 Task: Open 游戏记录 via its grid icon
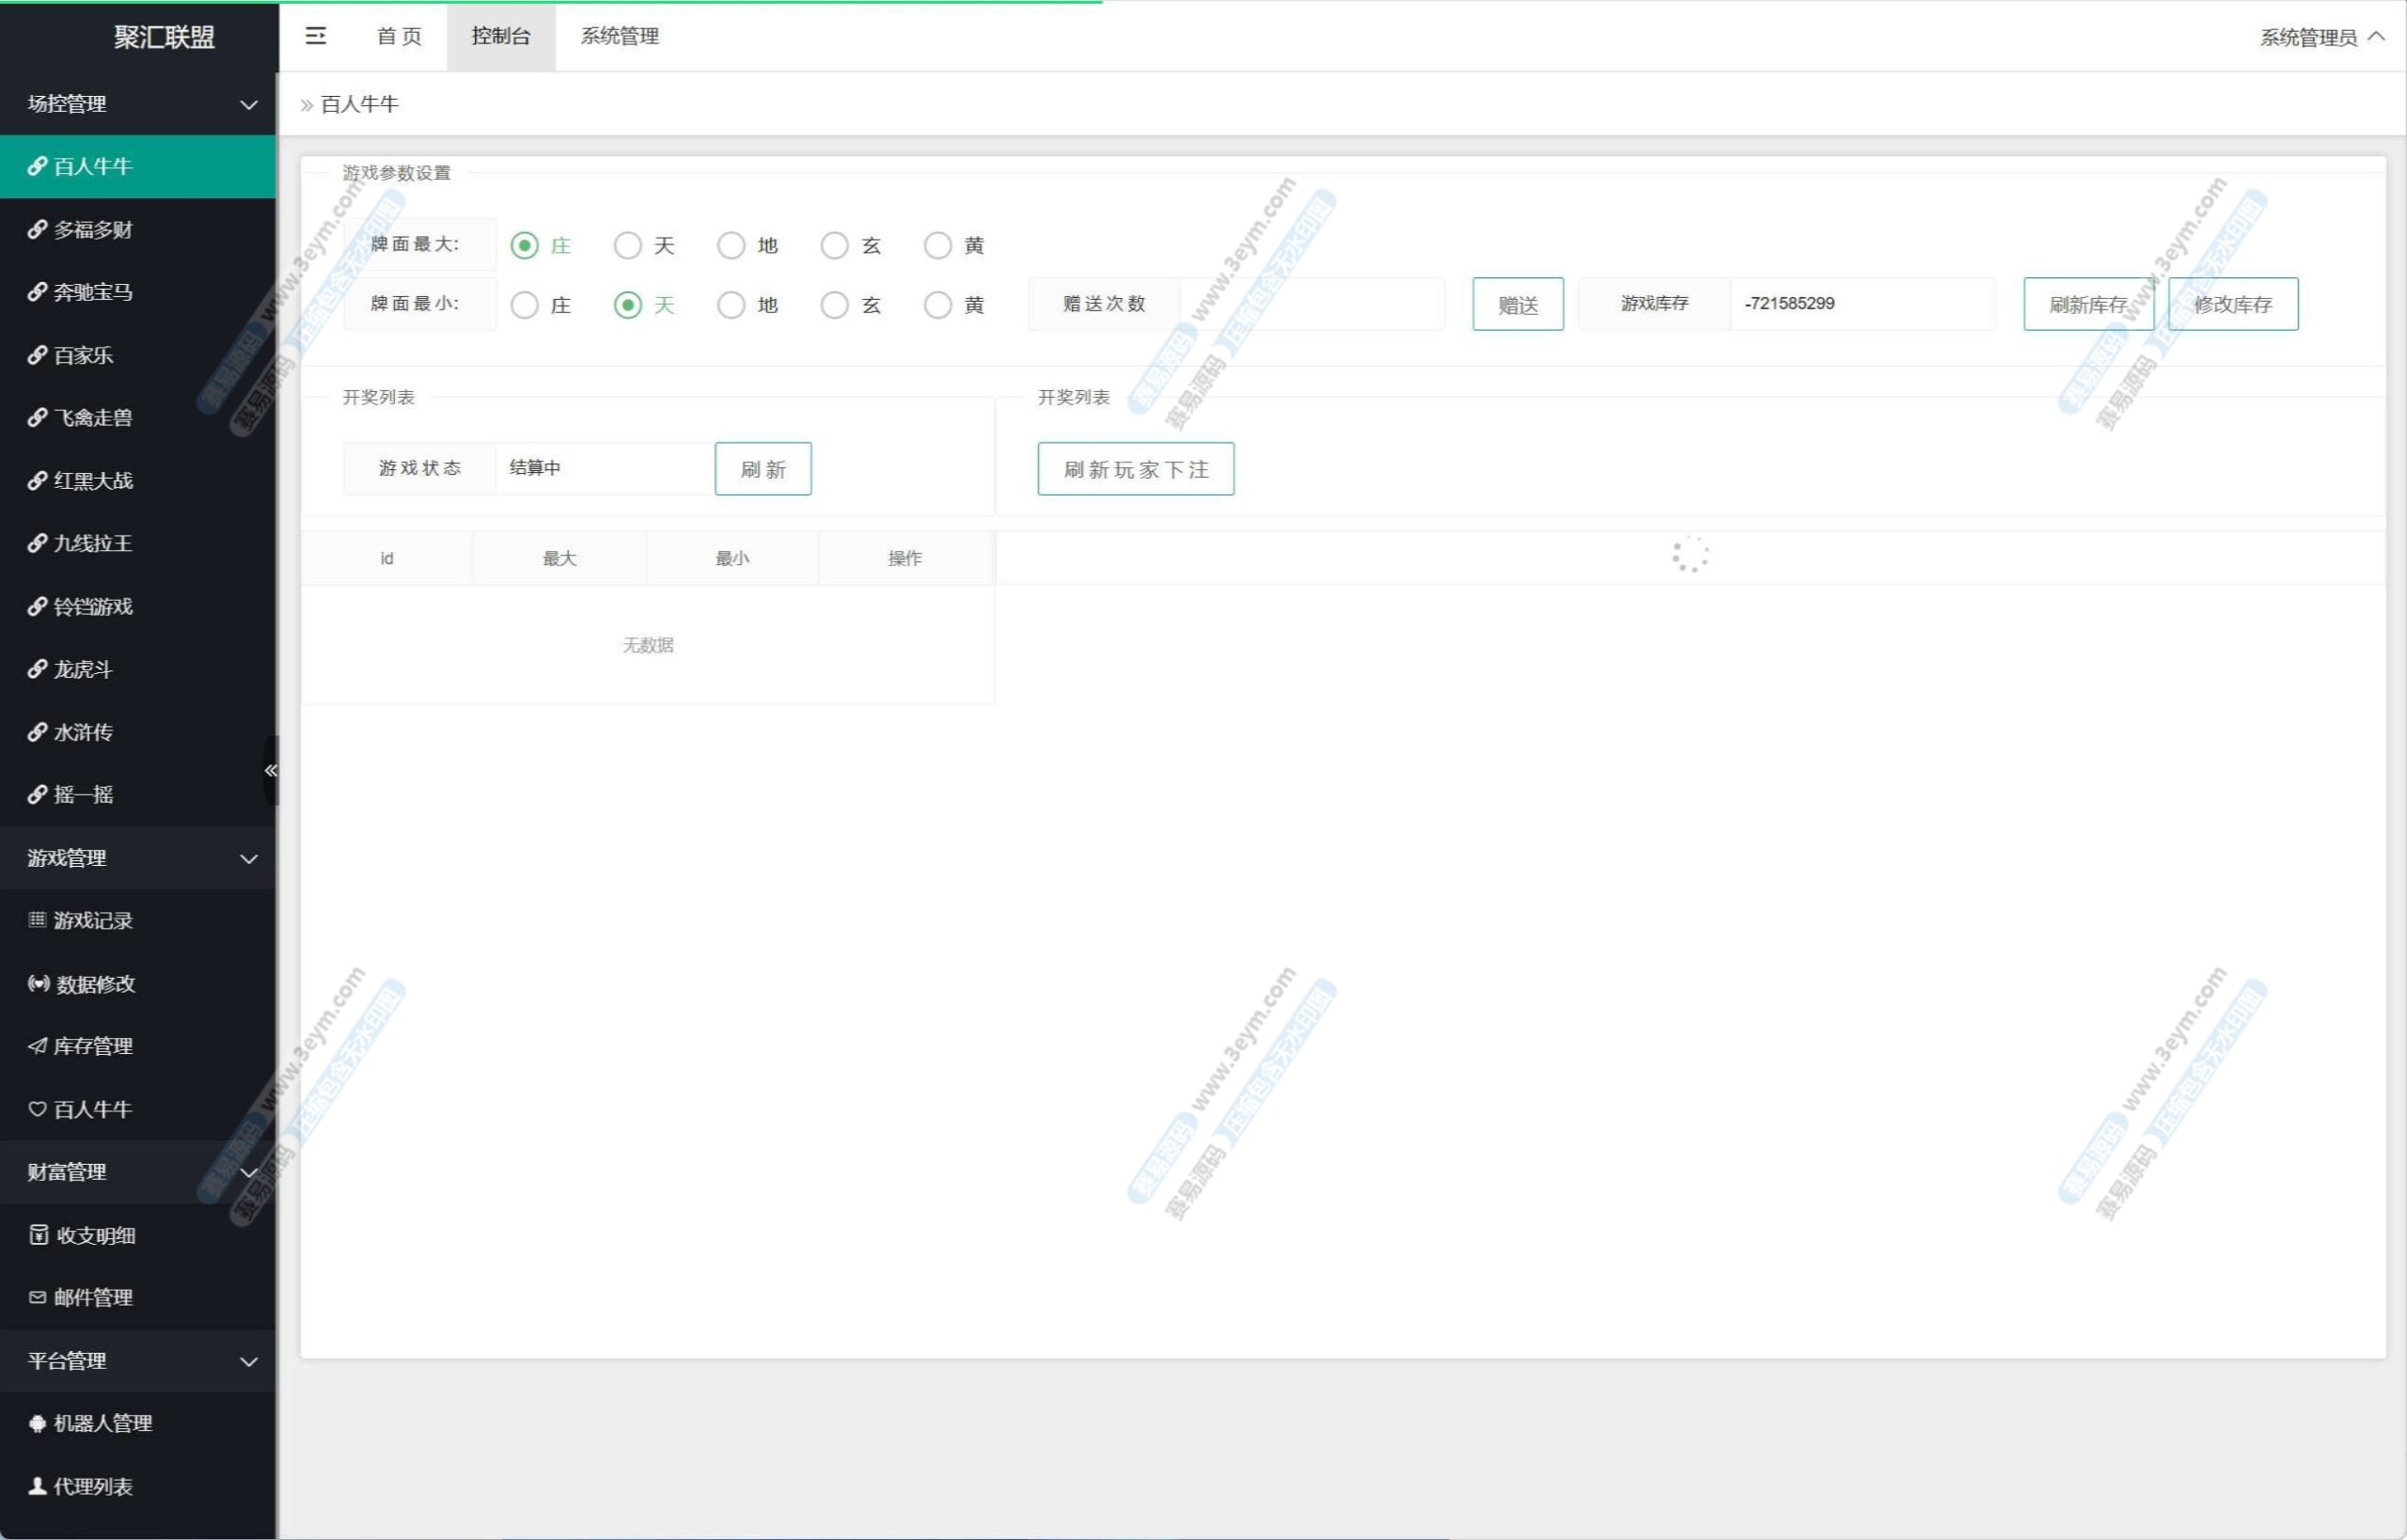(37, 919)
